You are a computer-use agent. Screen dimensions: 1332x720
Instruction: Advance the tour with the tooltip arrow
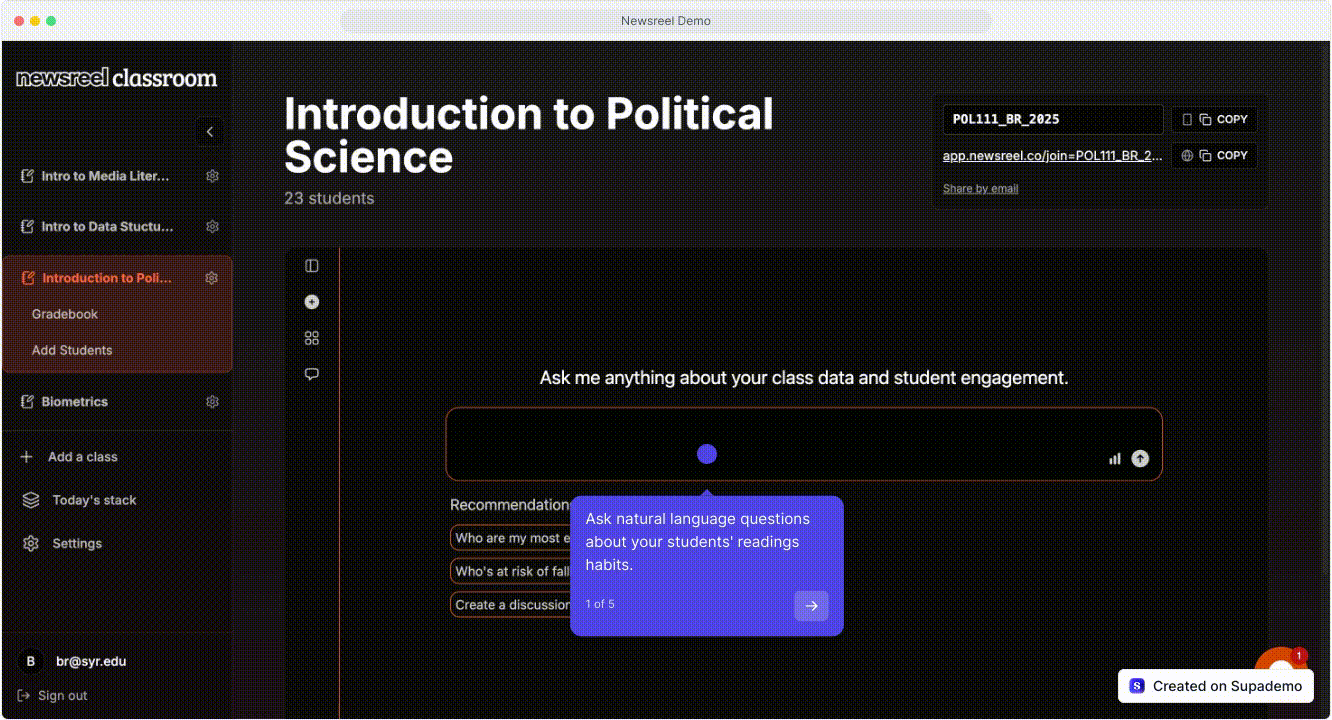click(x=811, y=604)
